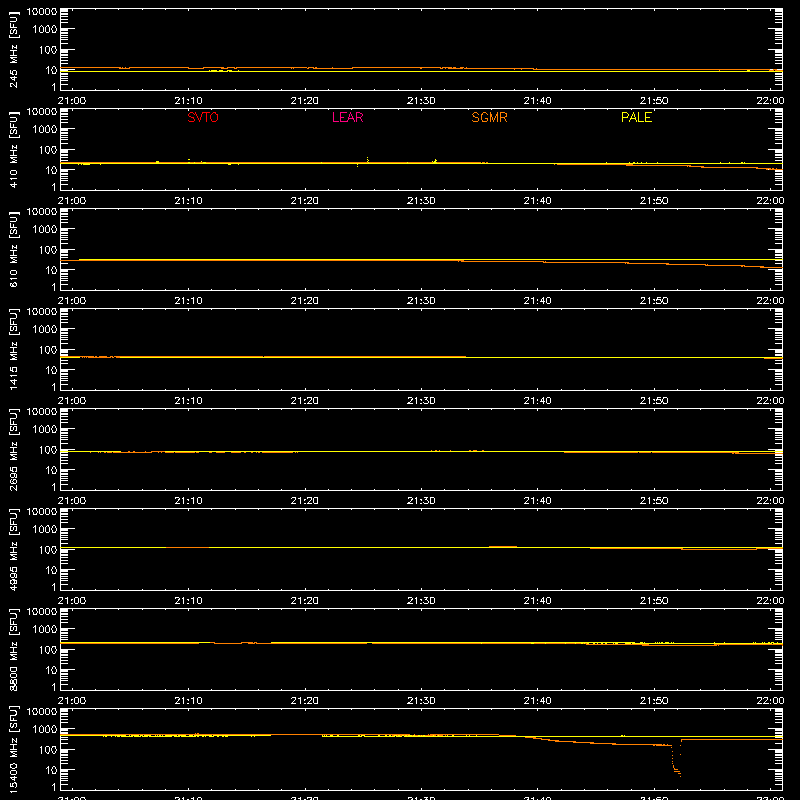Image resolution: width=800 pixels, height=800 pixels.
Task: Click the 21:10 label under 2695 MHz plot
Action: [x=188, y=501]
